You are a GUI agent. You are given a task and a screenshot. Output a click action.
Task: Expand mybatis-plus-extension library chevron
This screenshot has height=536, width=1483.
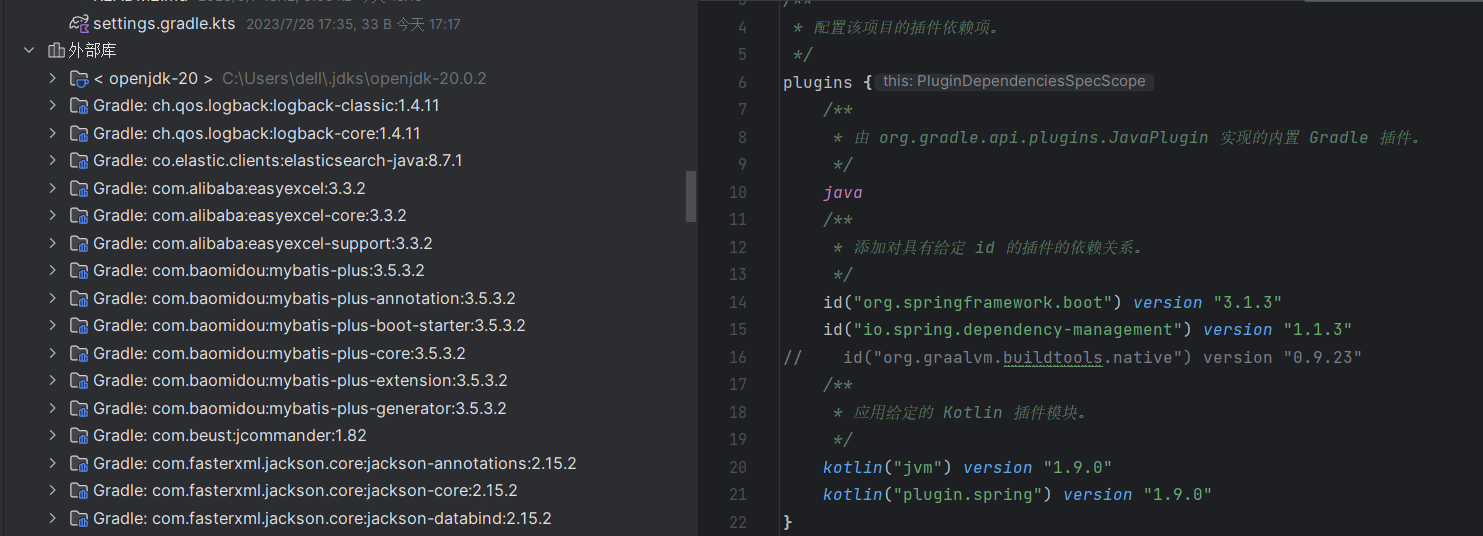coord(53,380)
